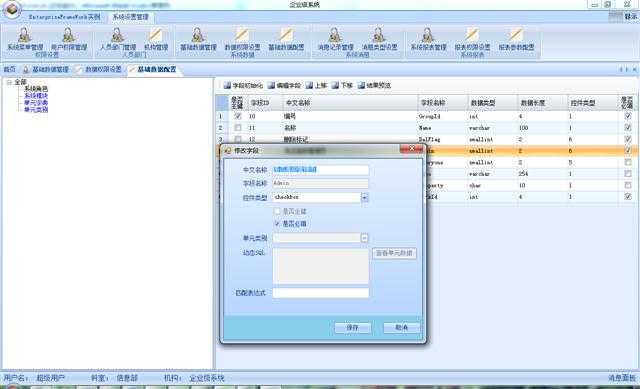This screenshot has width=640, height=389.
Task: Toggle required checkbox in DelFlag row
Action: (628, 139)
